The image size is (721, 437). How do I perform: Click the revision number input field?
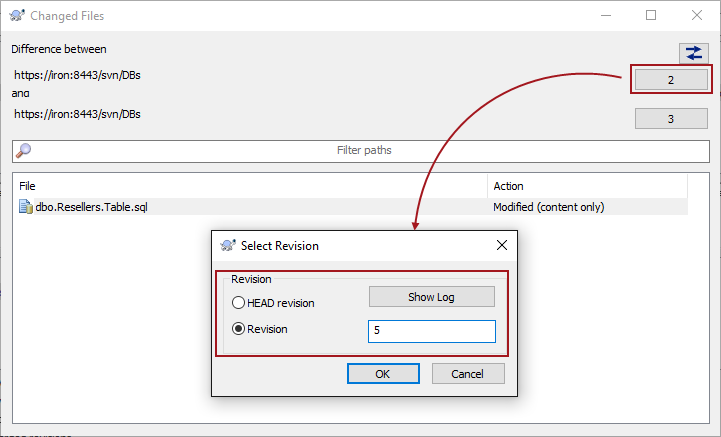[x=431, y=331]
